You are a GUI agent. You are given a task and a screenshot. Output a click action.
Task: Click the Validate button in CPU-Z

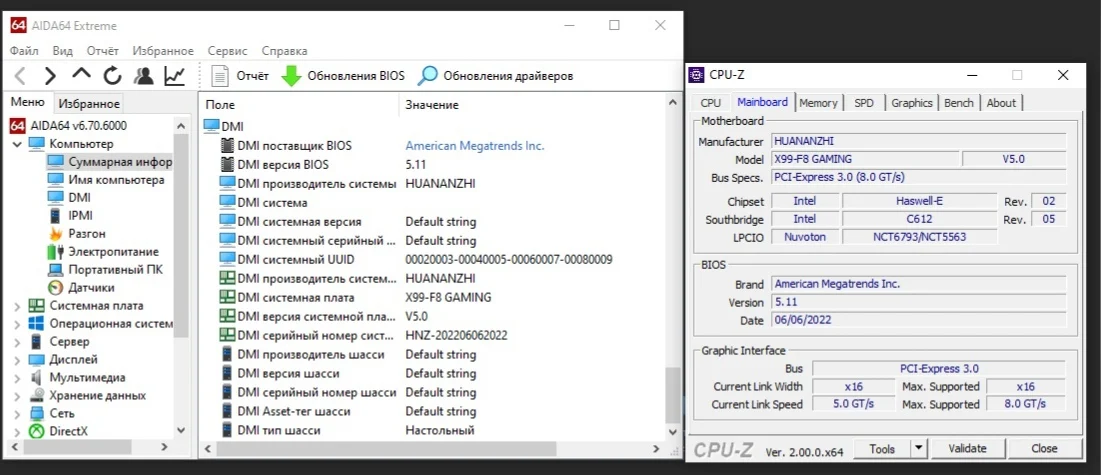967,448
